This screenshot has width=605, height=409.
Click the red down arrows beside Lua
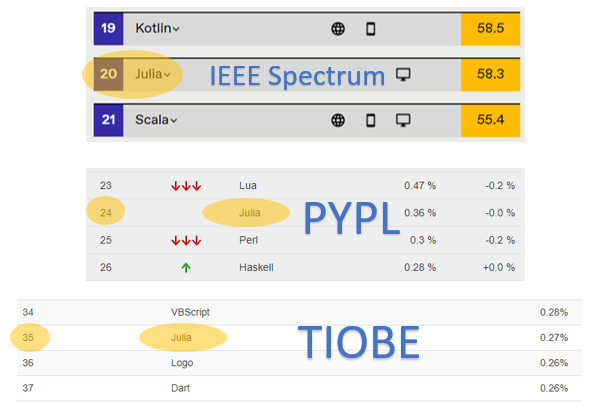[x=186, y=185]
